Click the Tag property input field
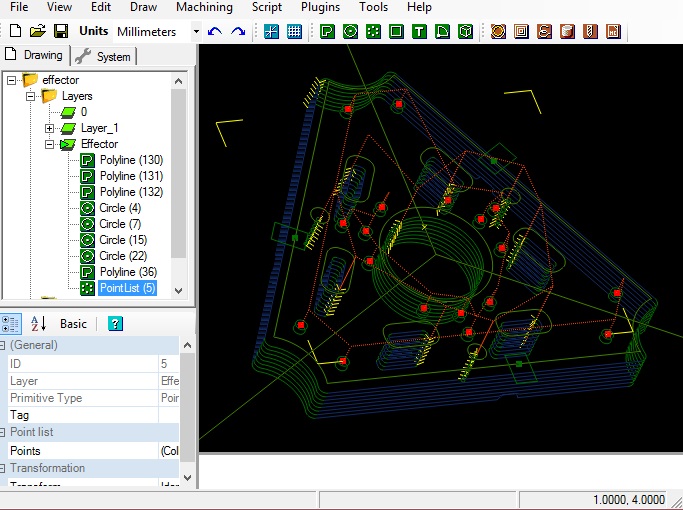The width and height of the screenshot is (683, 510). (x=169, y=415)
